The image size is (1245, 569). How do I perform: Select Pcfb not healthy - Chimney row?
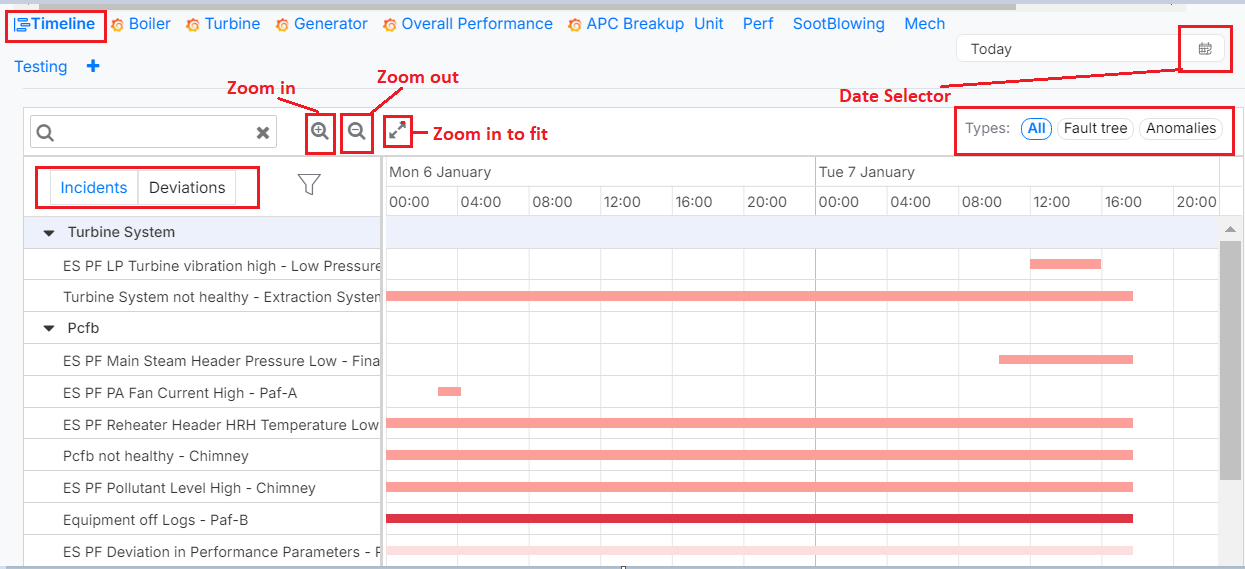202,456
